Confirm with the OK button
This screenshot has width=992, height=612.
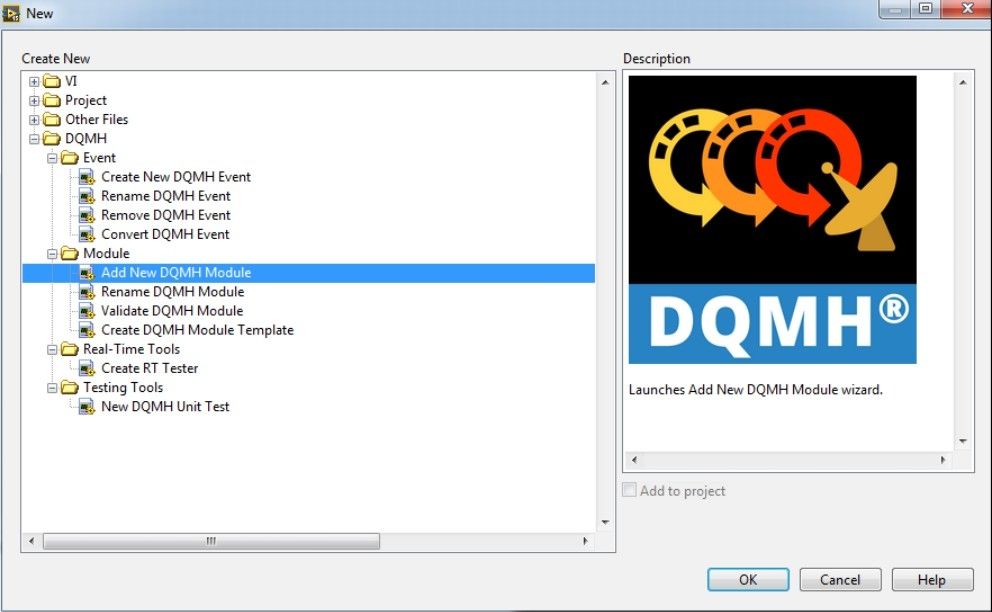click(x=748, y=580)
